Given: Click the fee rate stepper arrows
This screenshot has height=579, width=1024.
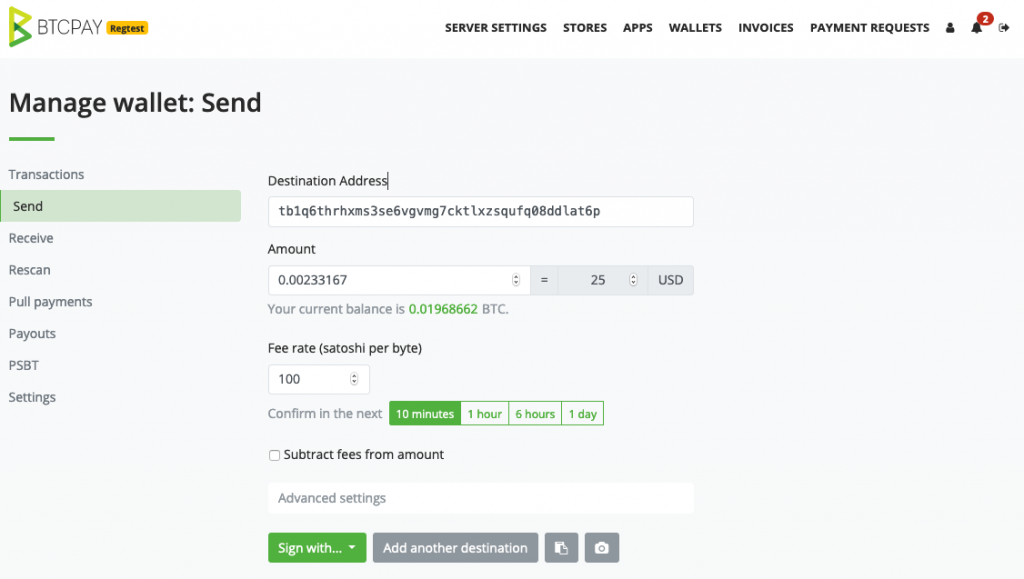Looking at the screenshot, I should (x=354, y=379).
